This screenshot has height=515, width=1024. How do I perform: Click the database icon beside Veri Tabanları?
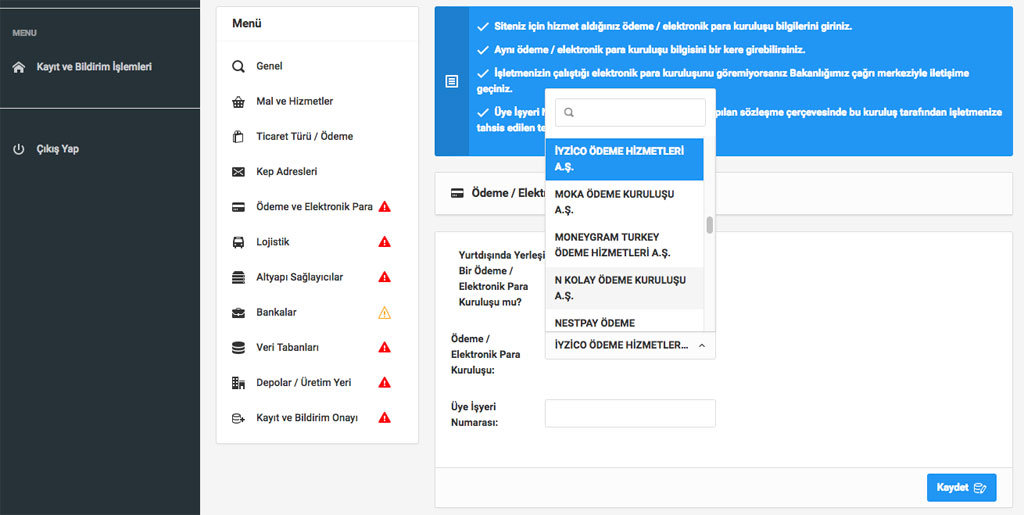238,348
